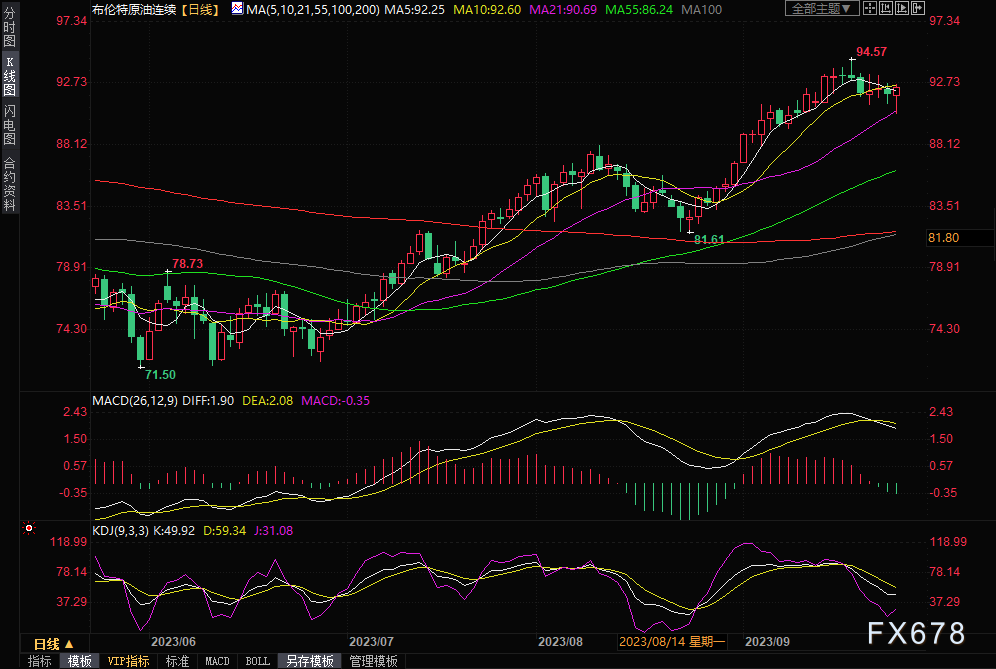Click the DEA:2.08 value
The width and height of the screenshot is (996, 669).
click(x=267, y=401)
